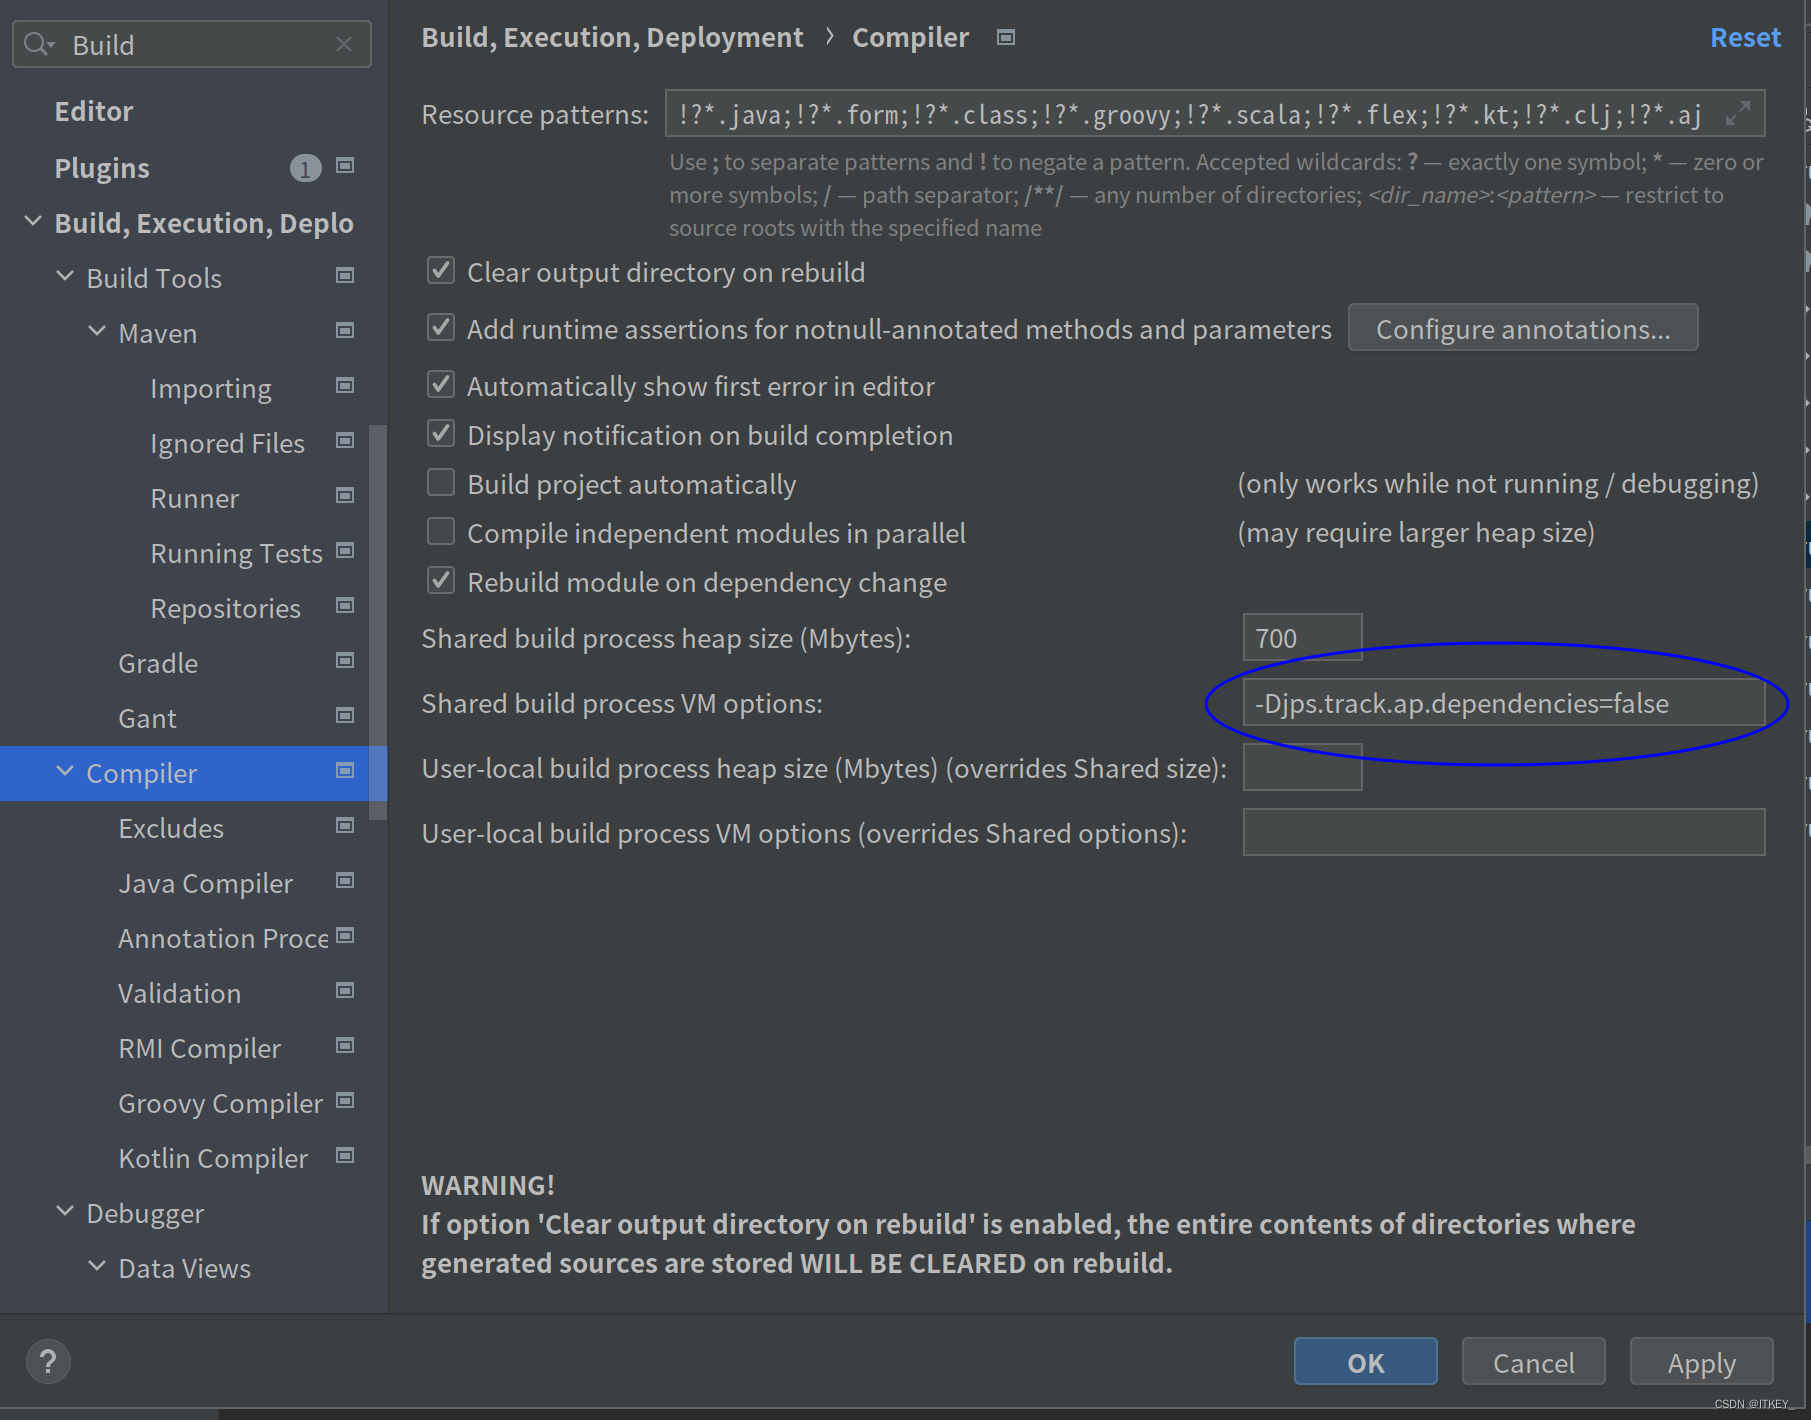The width and height of the screenshot is (1811, 1420).
Task: Click the project-level icon beside Groovy Compiler
Action: tap(345, 1101)
